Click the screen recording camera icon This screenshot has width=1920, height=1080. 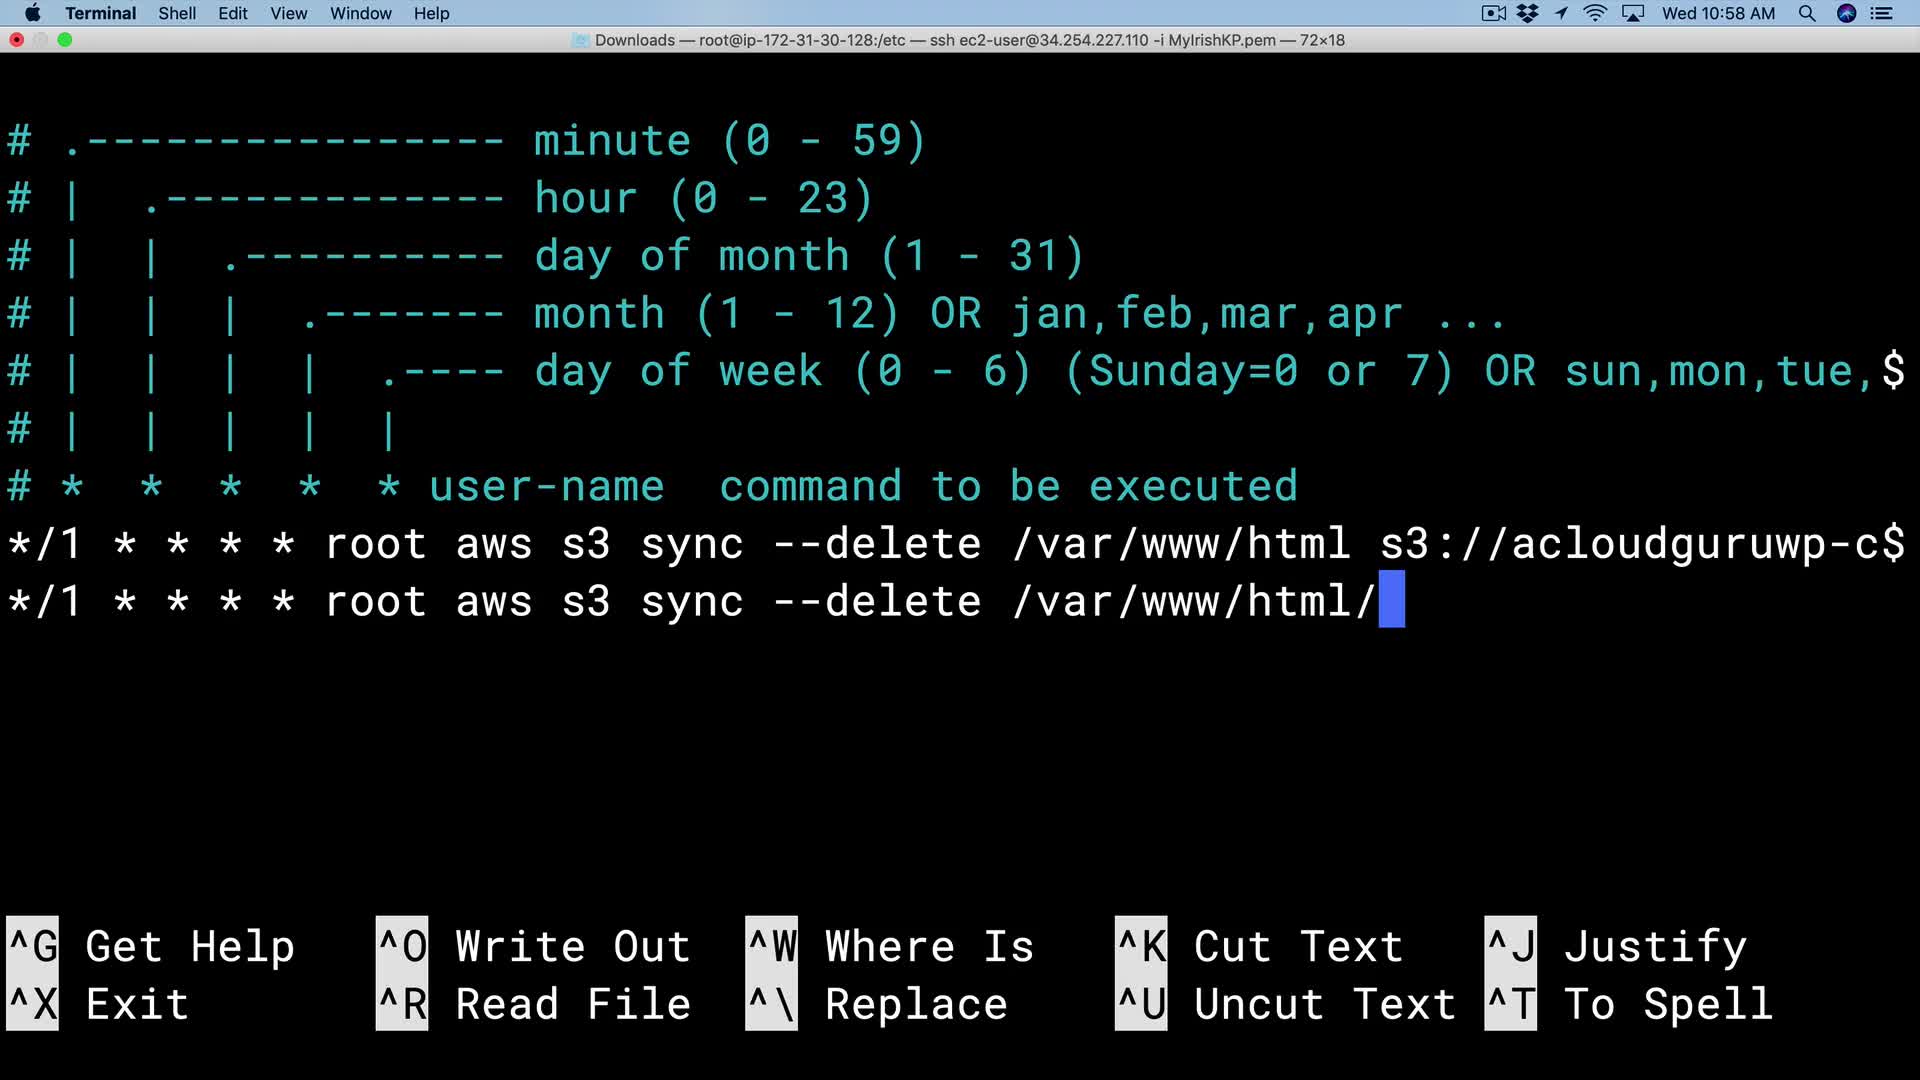1493,13
